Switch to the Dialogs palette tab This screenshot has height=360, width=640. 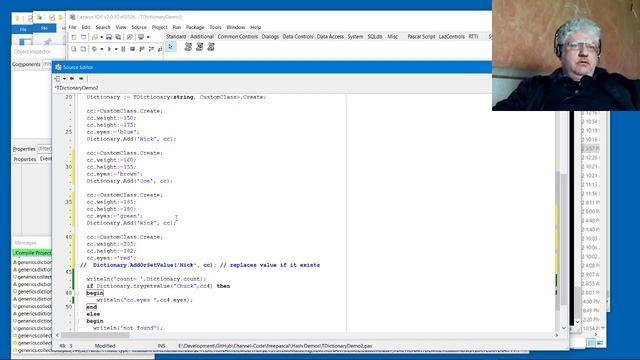click(x=270, y=37)
